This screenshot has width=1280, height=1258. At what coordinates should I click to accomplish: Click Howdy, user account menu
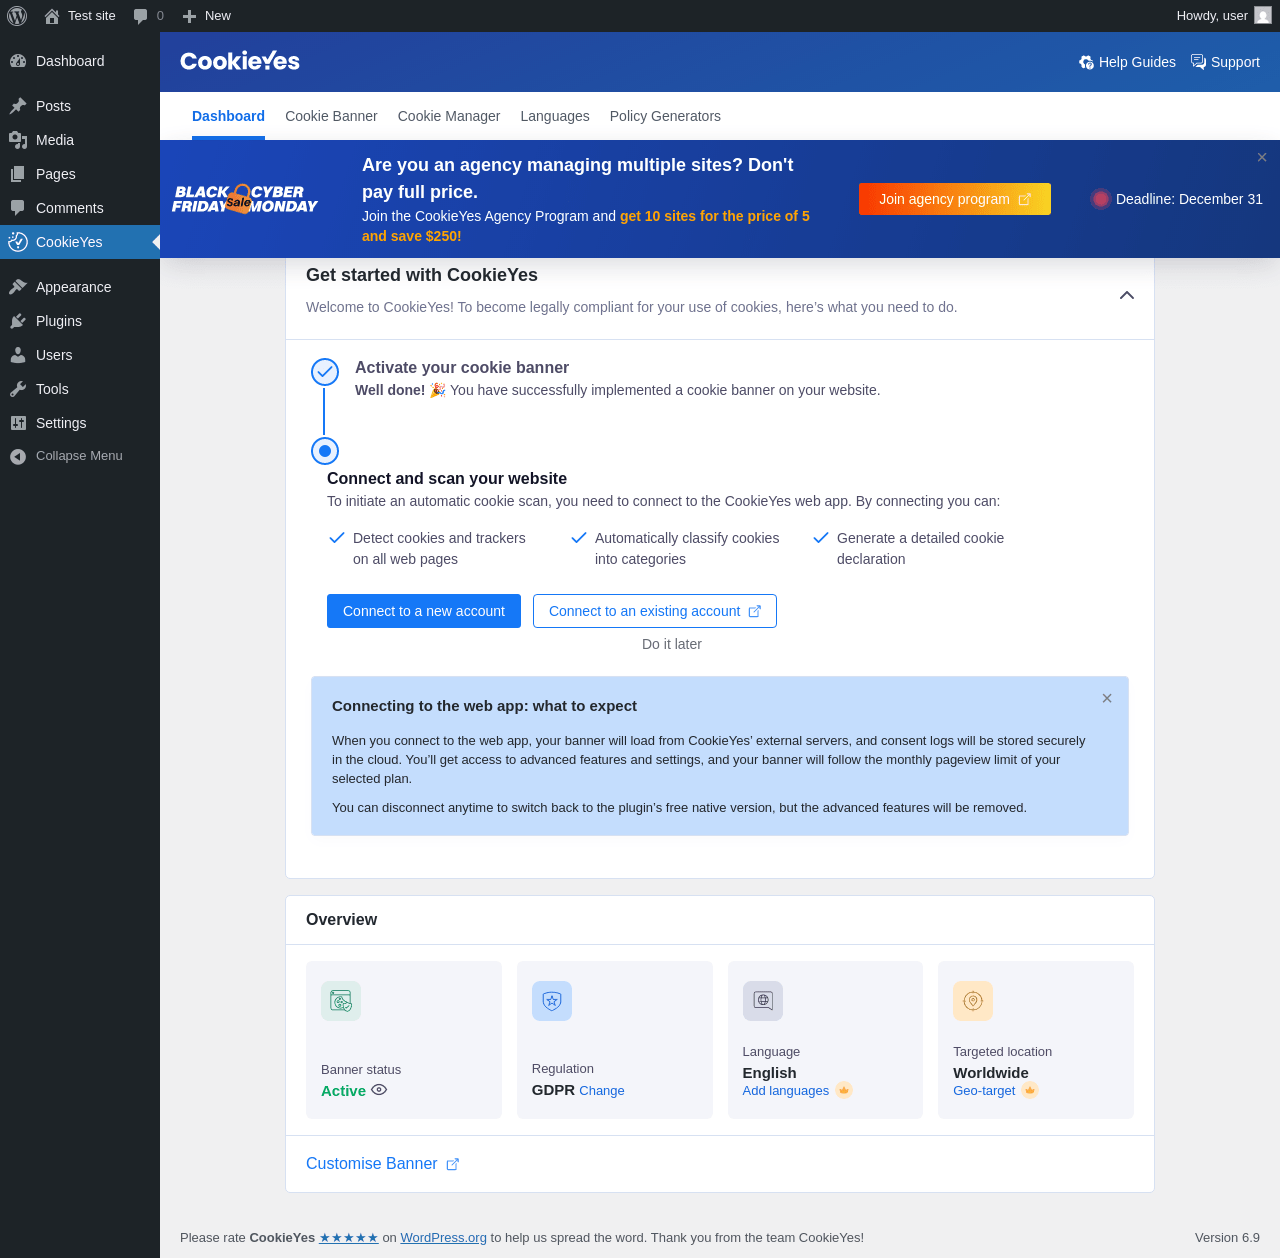(x=1224, y=16)
